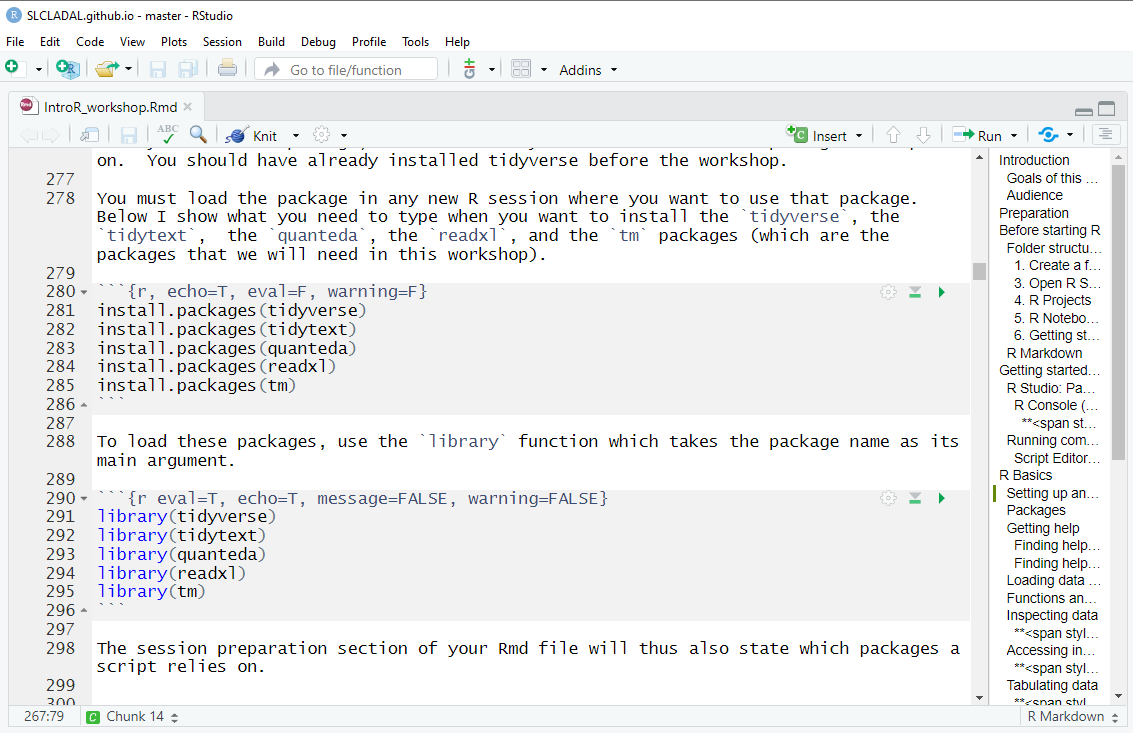This screenshot has width=1133, height=733.
Task: Click the Knit button
Action: pyautogui.click(x=253, y=136)
